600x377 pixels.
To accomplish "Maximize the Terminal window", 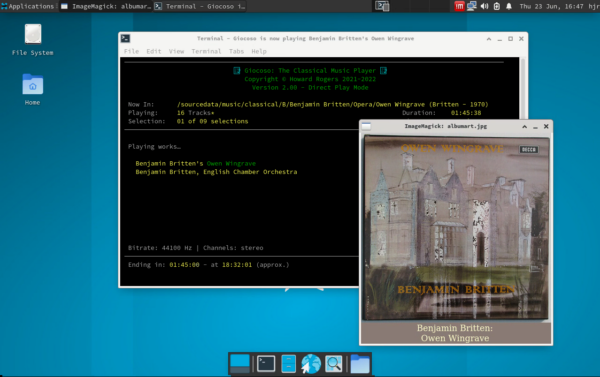I will 510,39.
